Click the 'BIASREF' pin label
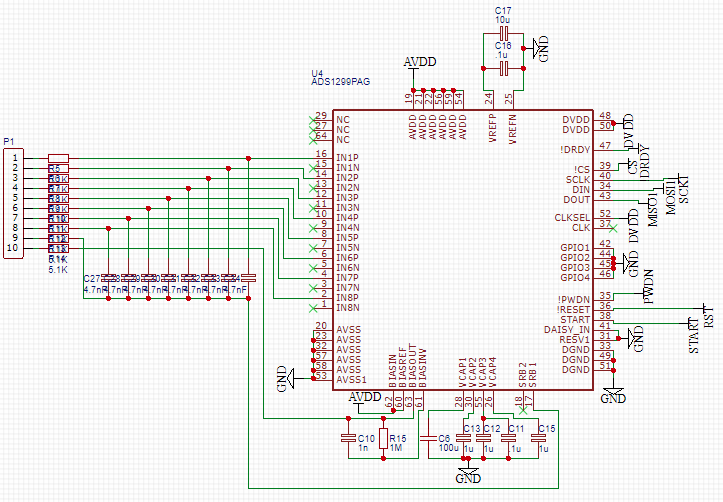Image resolution: width=723 pixels, height=502 pixels. tap(403, 367)
